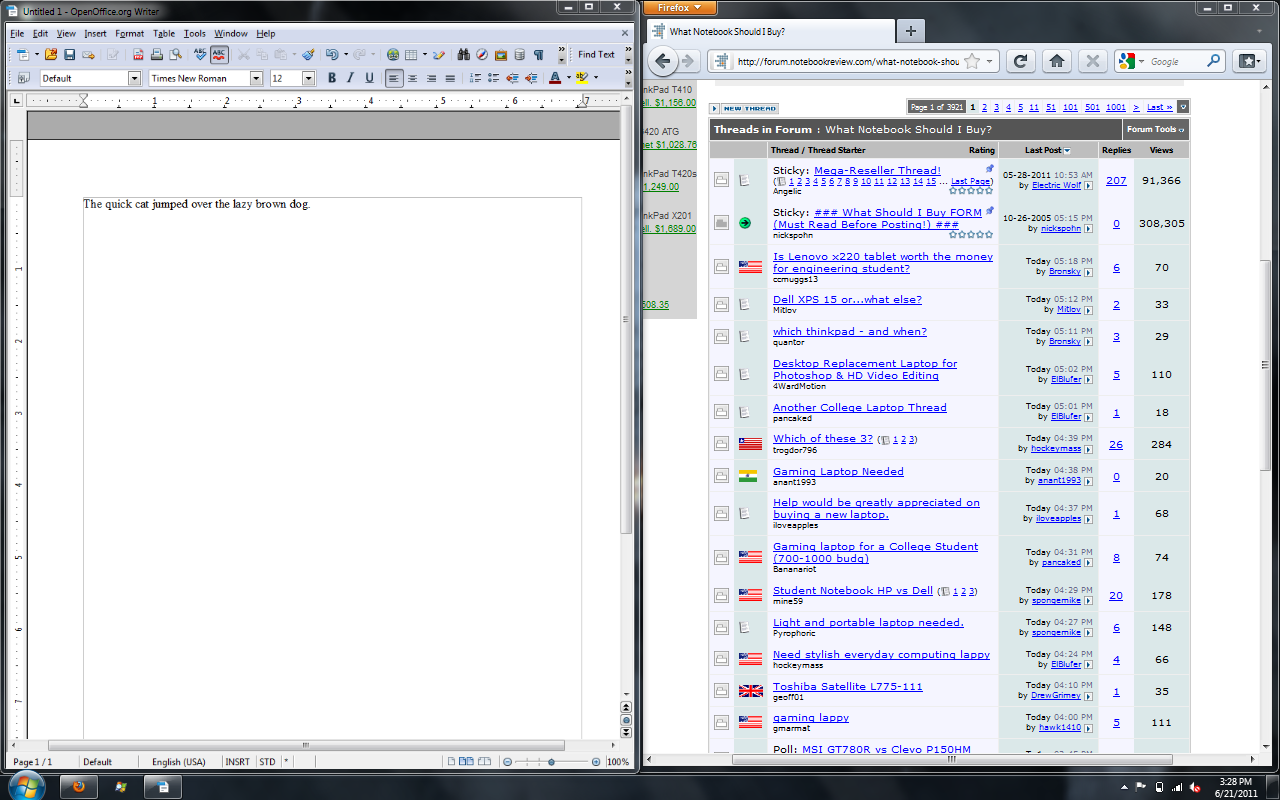This screenshot has width=1280, height=800.
Task: Toggle Underline formatting
Action: click(x=369, y=78)
